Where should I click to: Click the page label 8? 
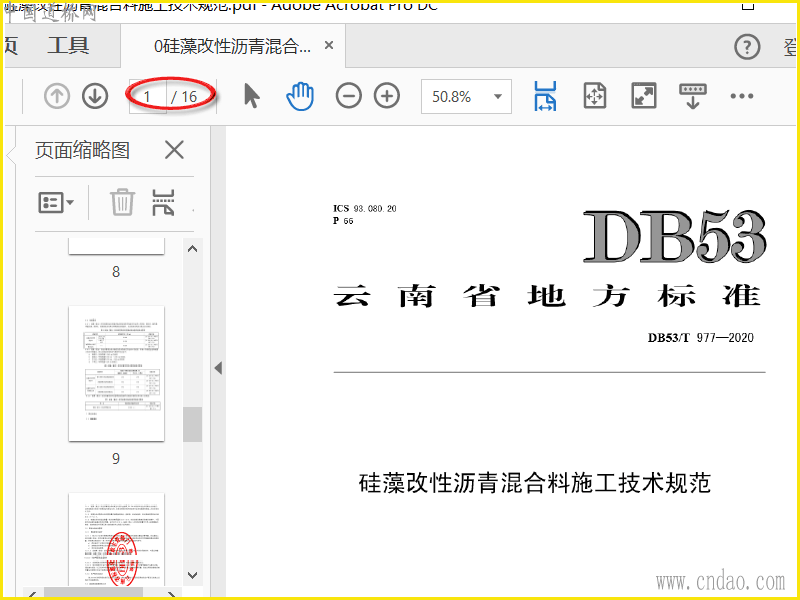pyautogui.click(x=116, y=272)
